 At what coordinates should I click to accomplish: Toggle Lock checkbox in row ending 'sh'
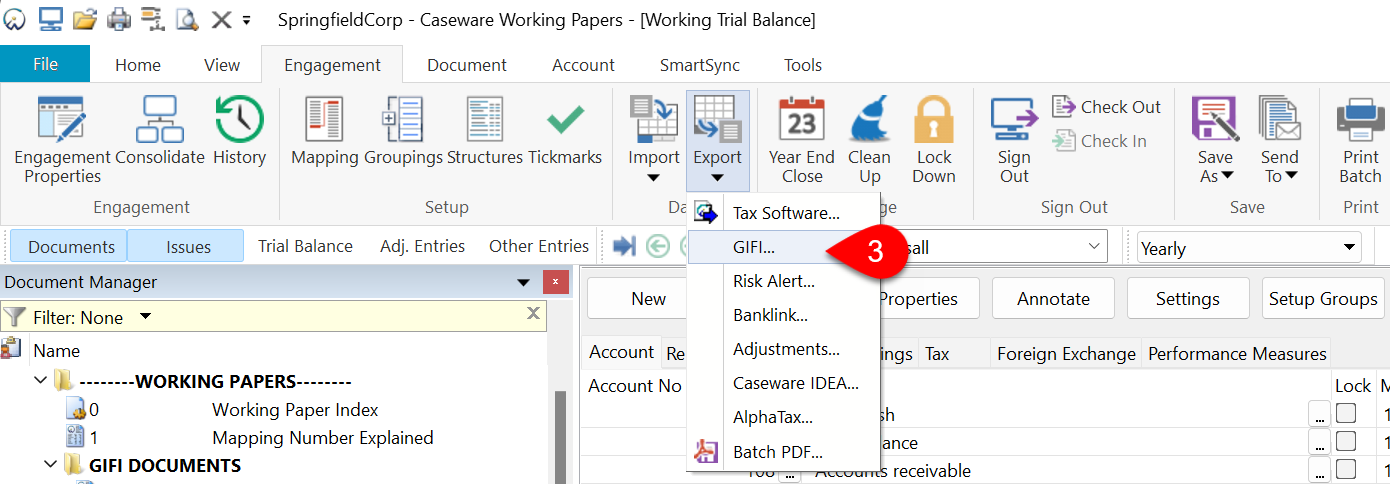click(x=1346, y=414)
